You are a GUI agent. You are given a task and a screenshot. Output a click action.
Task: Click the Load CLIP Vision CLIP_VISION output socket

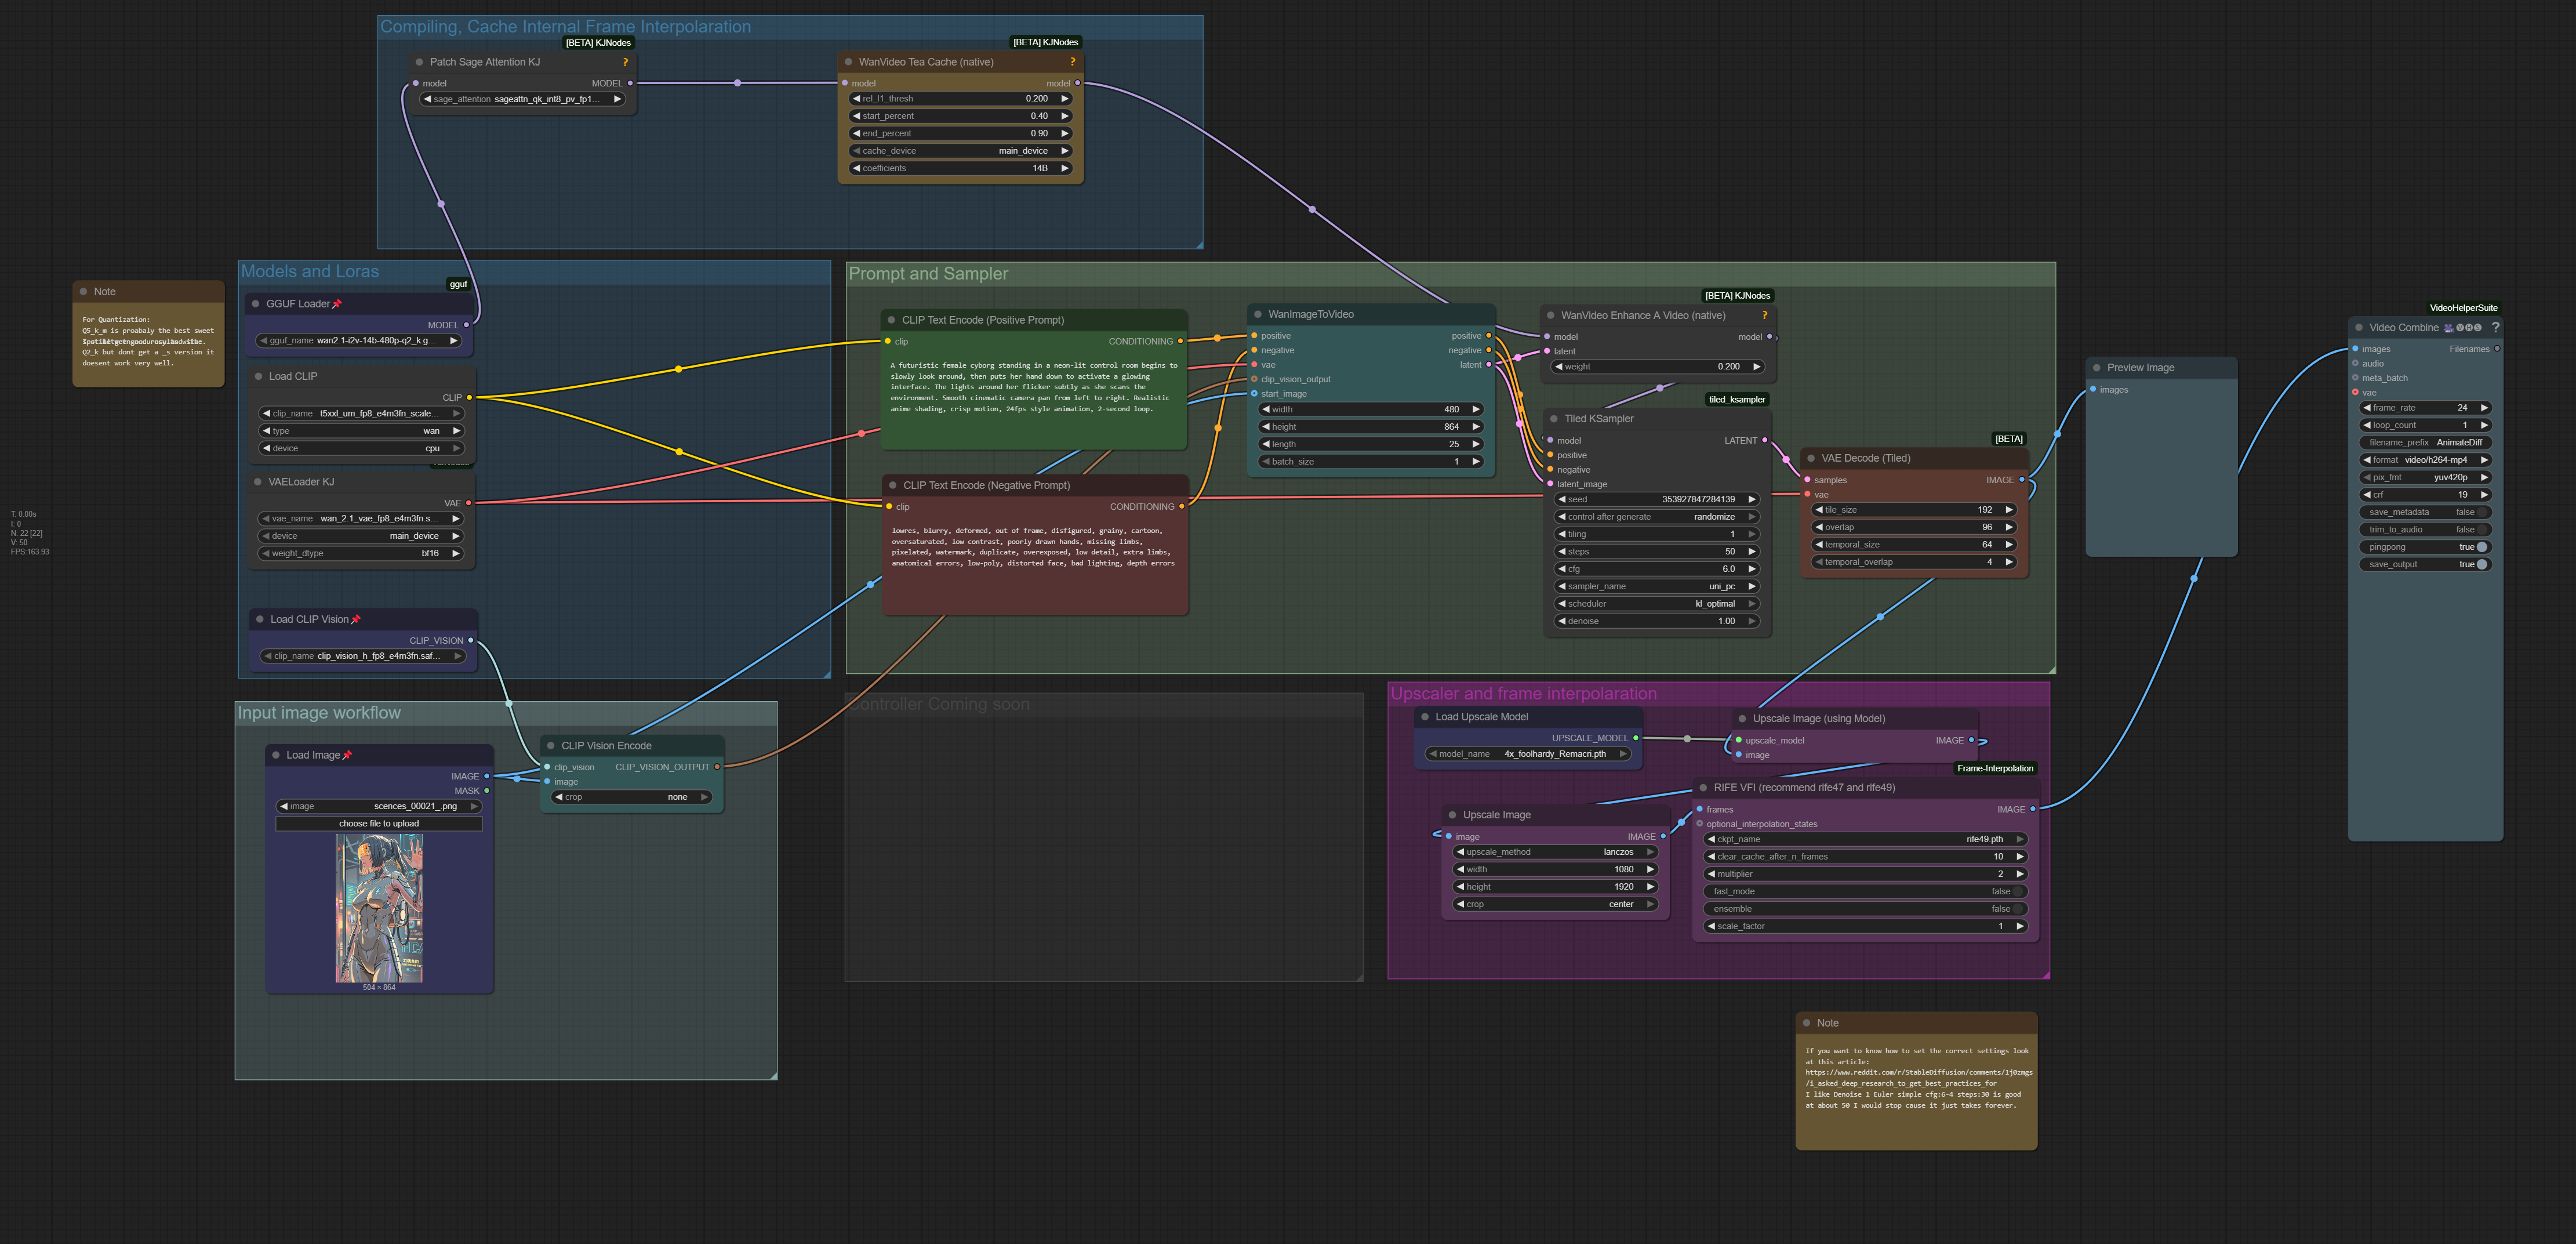471,640
